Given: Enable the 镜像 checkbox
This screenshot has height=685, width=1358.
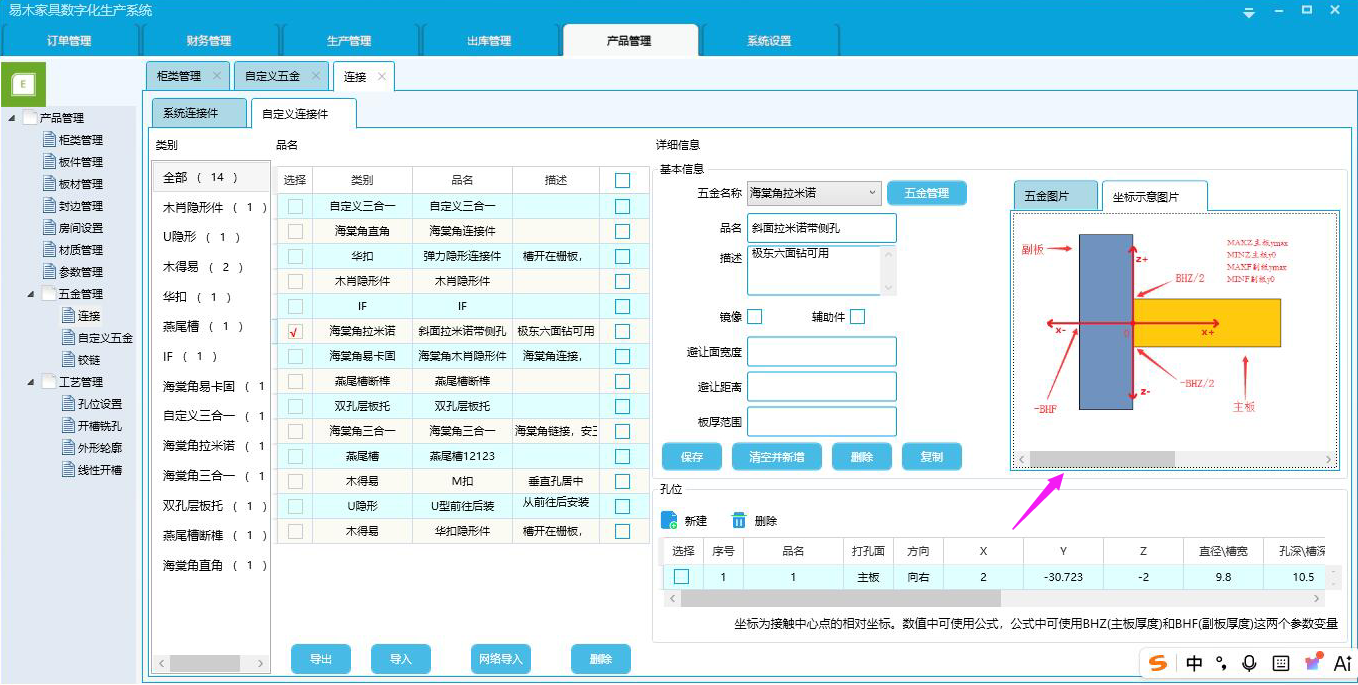Looking at the screenshot, I should (x=755, y=317).
